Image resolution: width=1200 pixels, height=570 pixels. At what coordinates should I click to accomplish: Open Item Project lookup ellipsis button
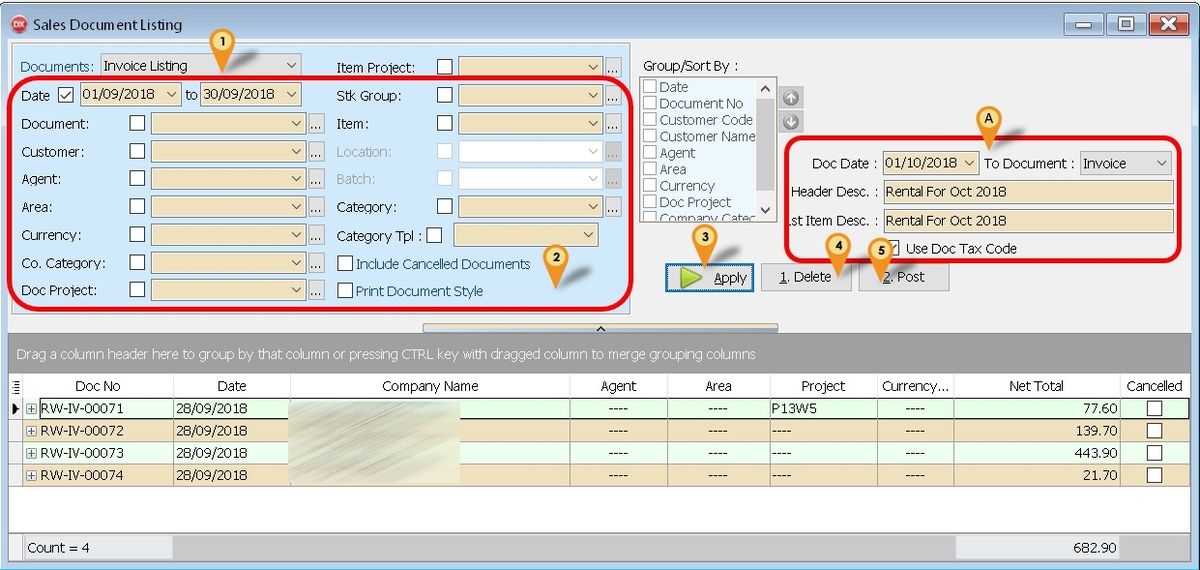pyautogui.click(x=613, y=68)
